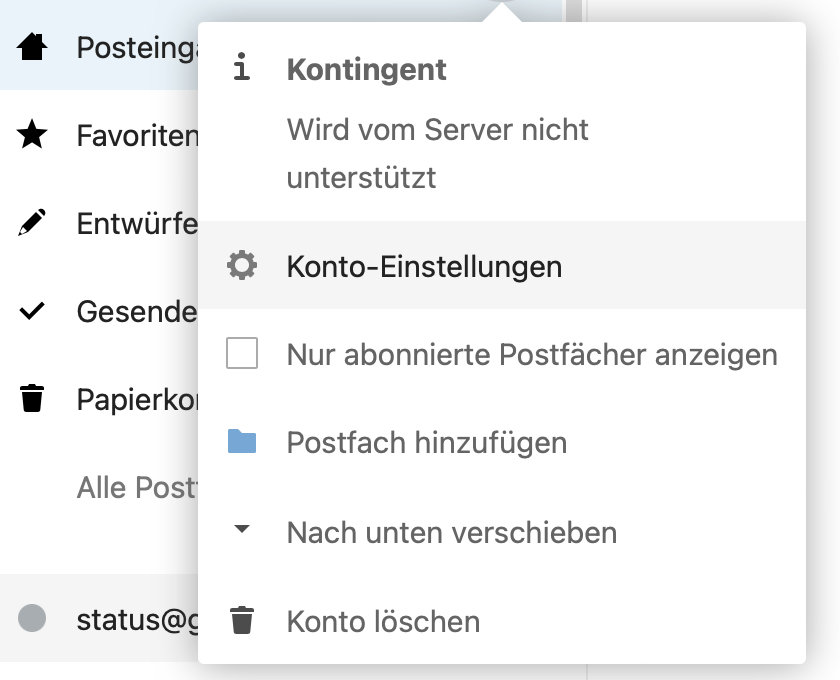Click the trash icon beside Konto löschen
This screenshot has width=840, height=680.
coord(242,620)
